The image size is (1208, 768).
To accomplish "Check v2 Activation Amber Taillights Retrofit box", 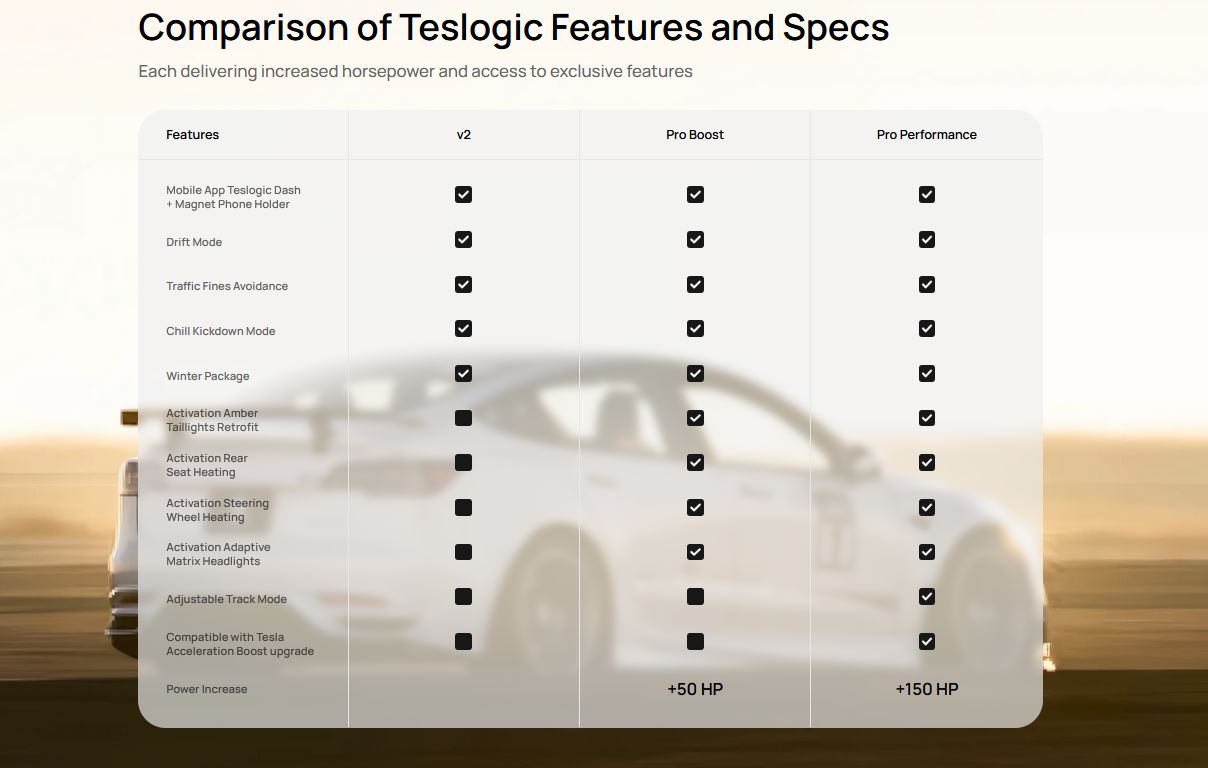I will 463,418.
